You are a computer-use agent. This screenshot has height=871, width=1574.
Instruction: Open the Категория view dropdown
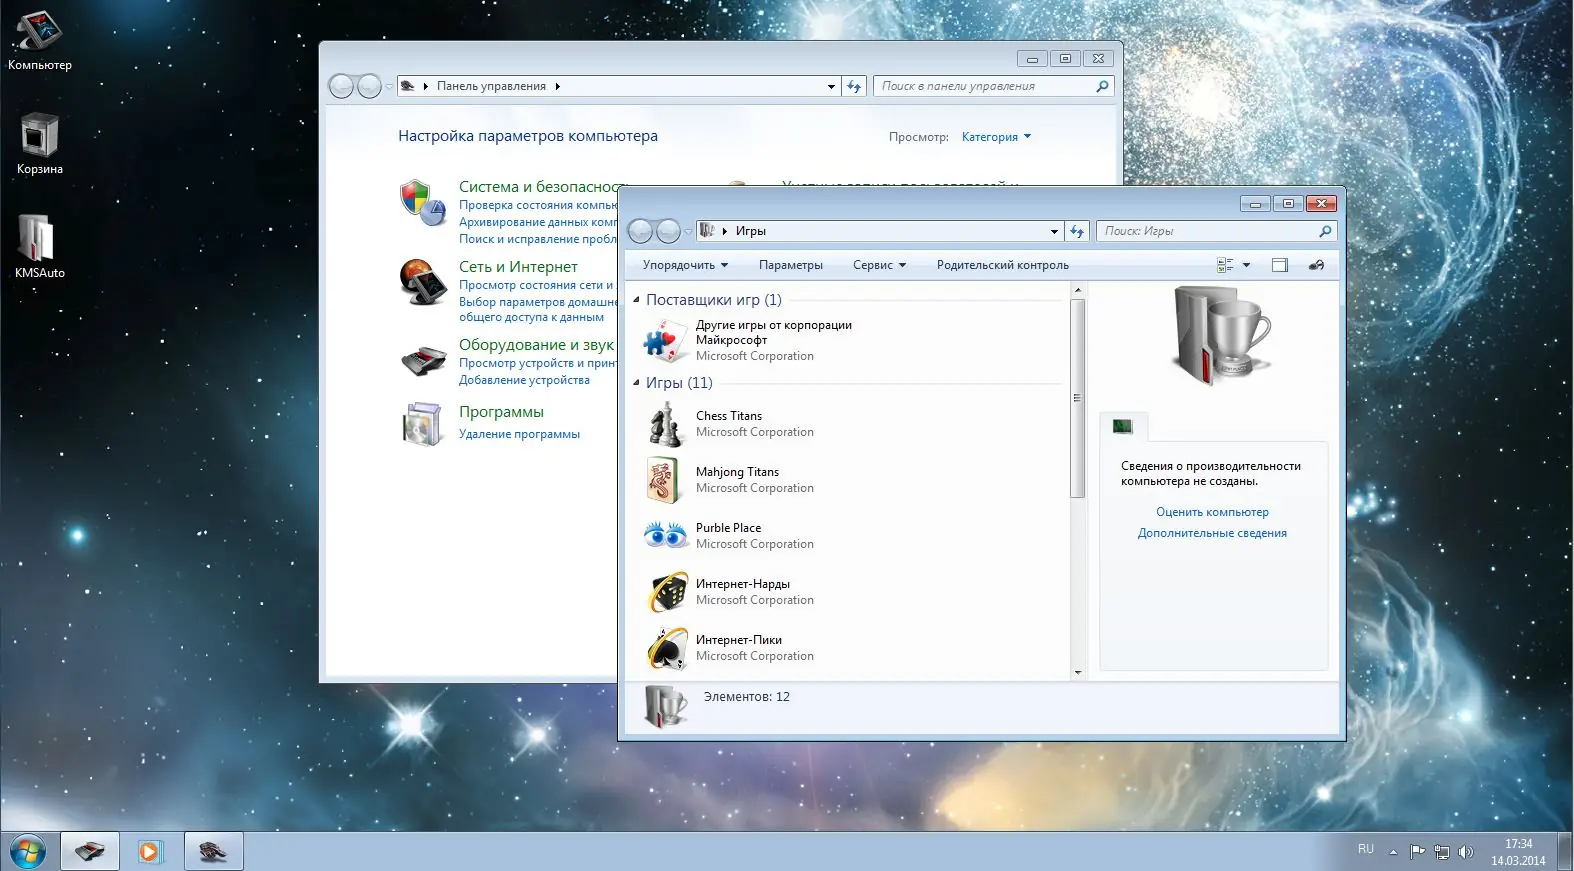point(996,137)
